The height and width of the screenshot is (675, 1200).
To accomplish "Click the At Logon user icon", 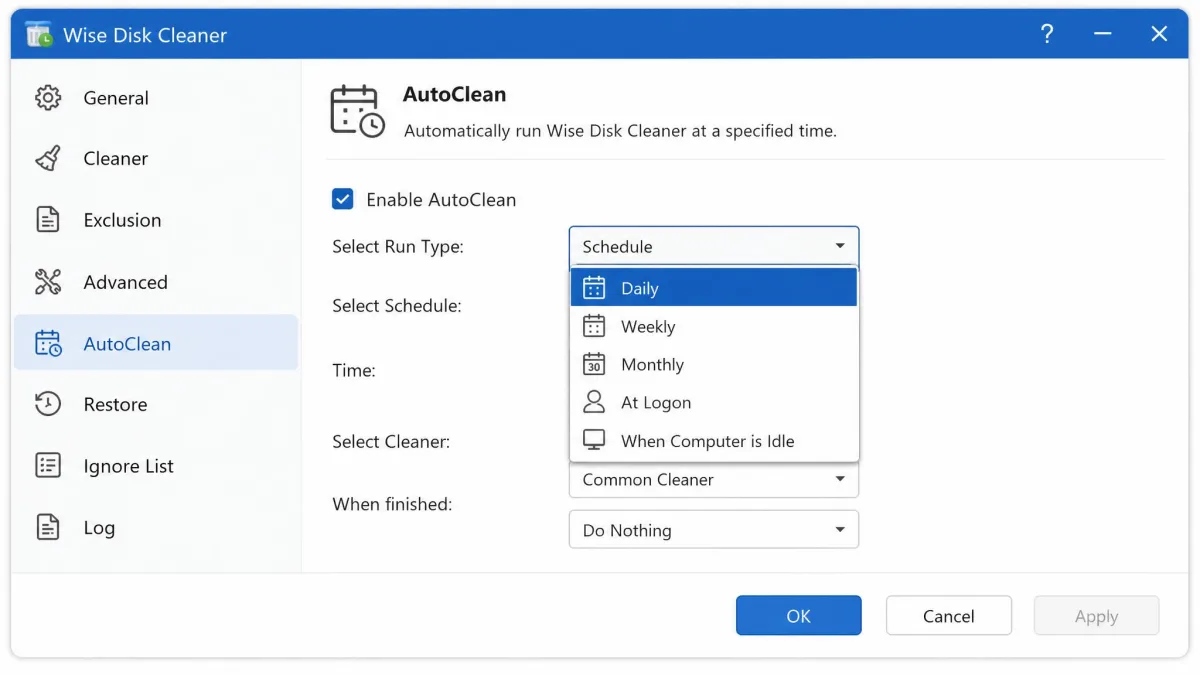I will tap(594, 402).
